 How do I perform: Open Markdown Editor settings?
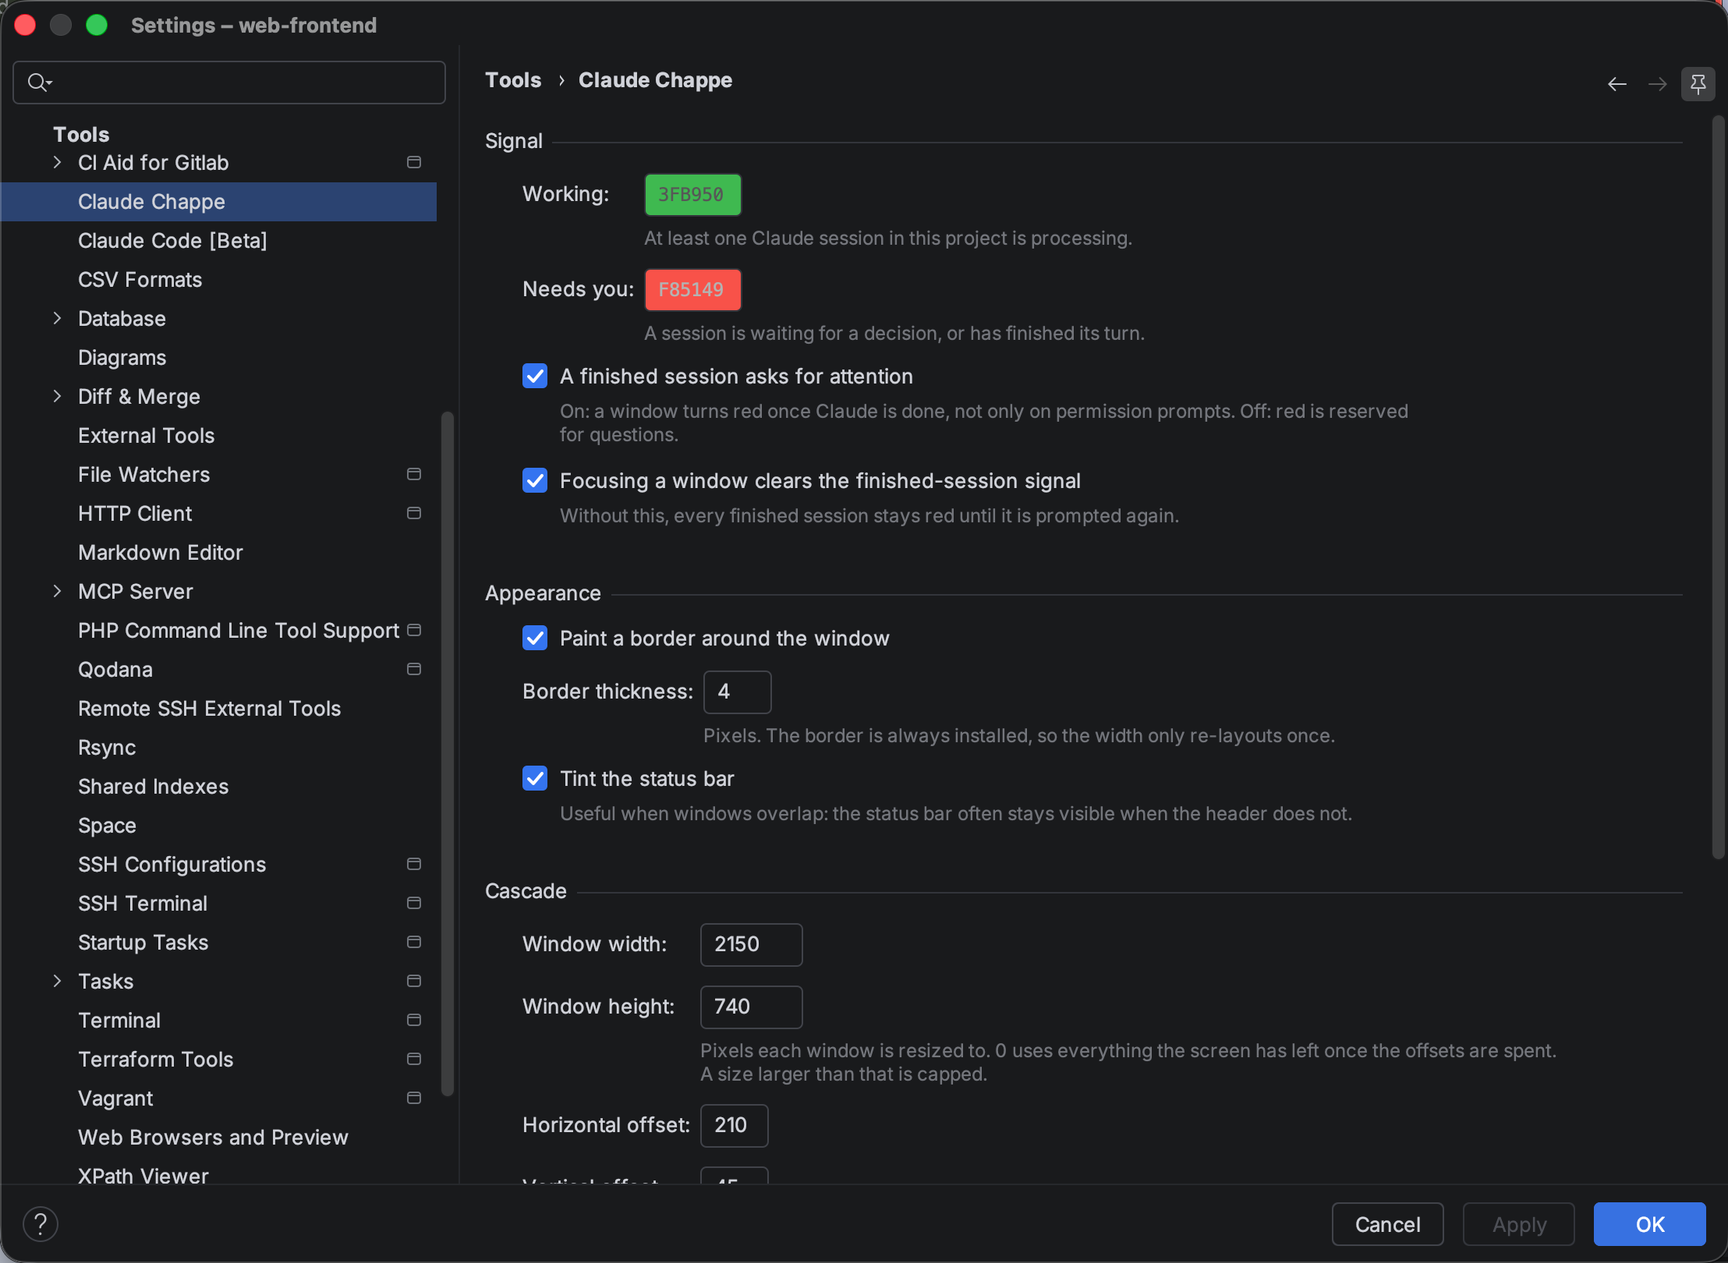point(160,552)
